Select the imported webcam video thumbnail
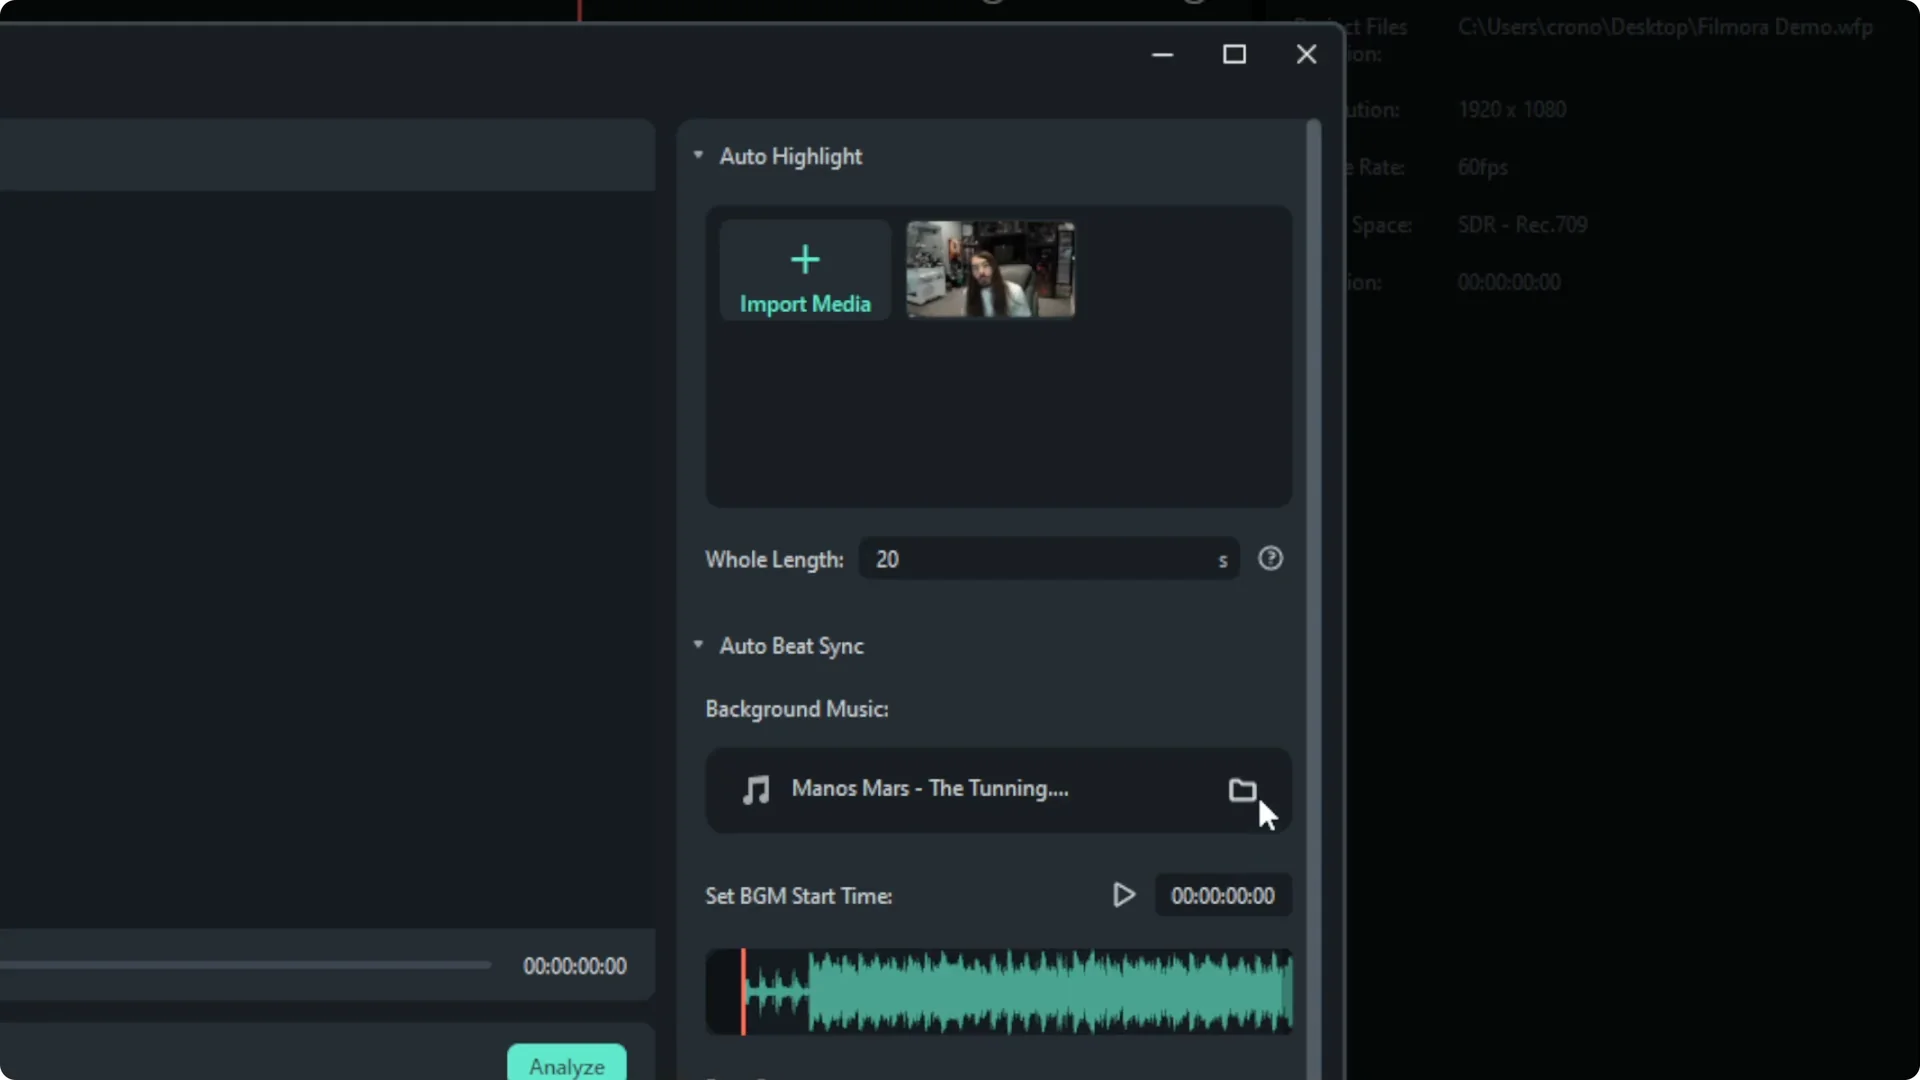This screenshot has height=1080, width=1920. 990,270
